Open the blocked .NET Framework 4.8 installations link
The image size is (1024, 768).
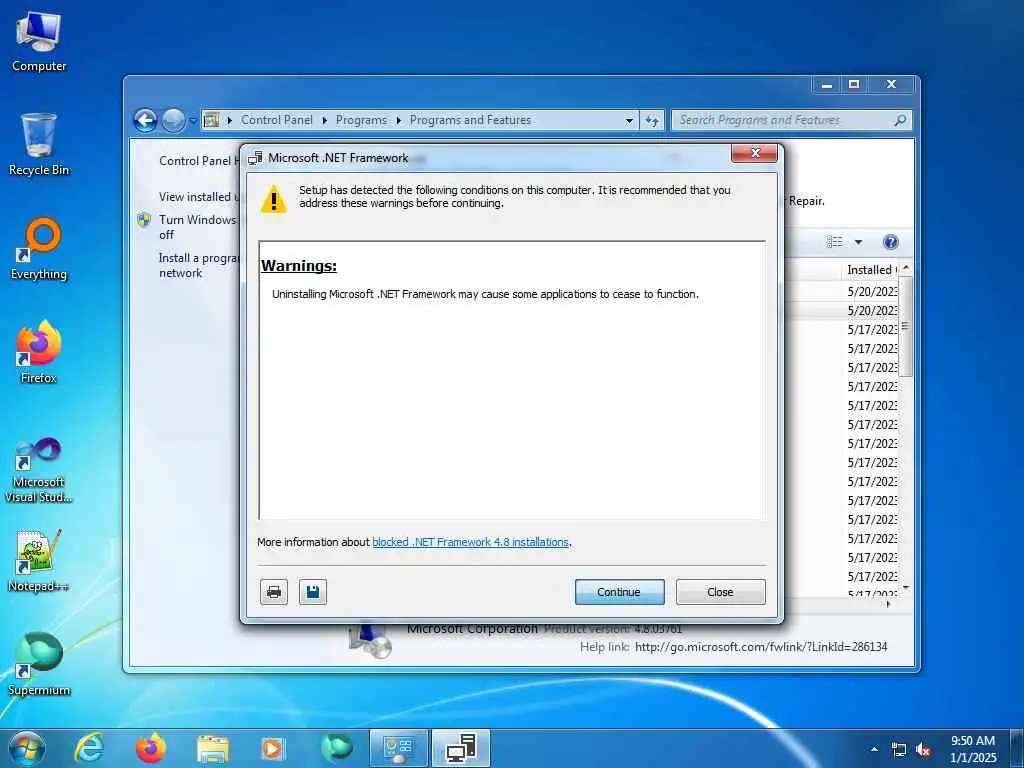470,542
